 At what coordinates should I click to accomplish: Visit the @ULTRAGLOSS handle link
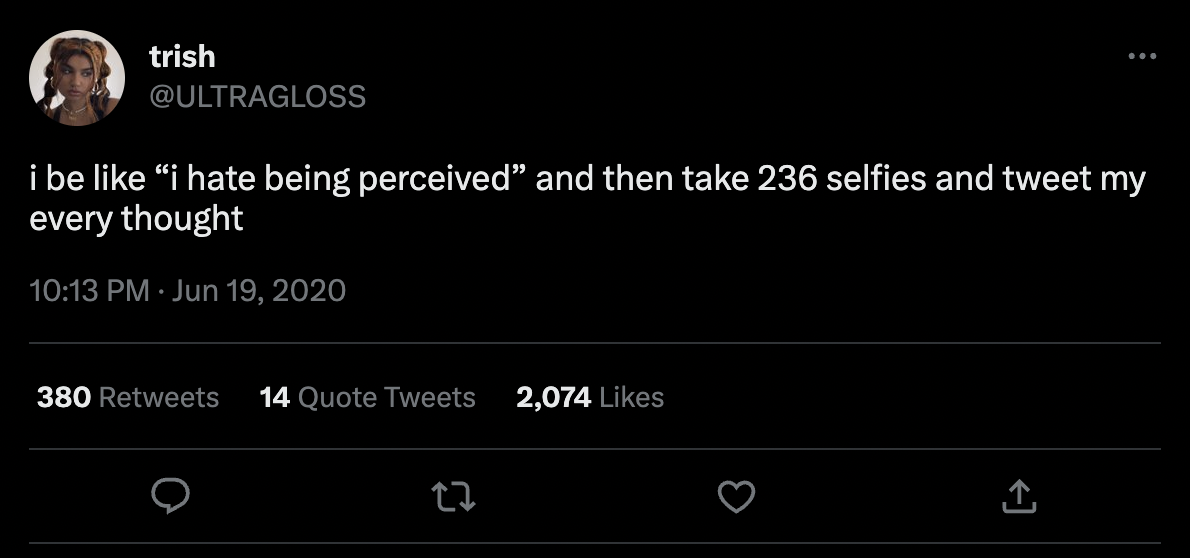(x=257, y=96)
